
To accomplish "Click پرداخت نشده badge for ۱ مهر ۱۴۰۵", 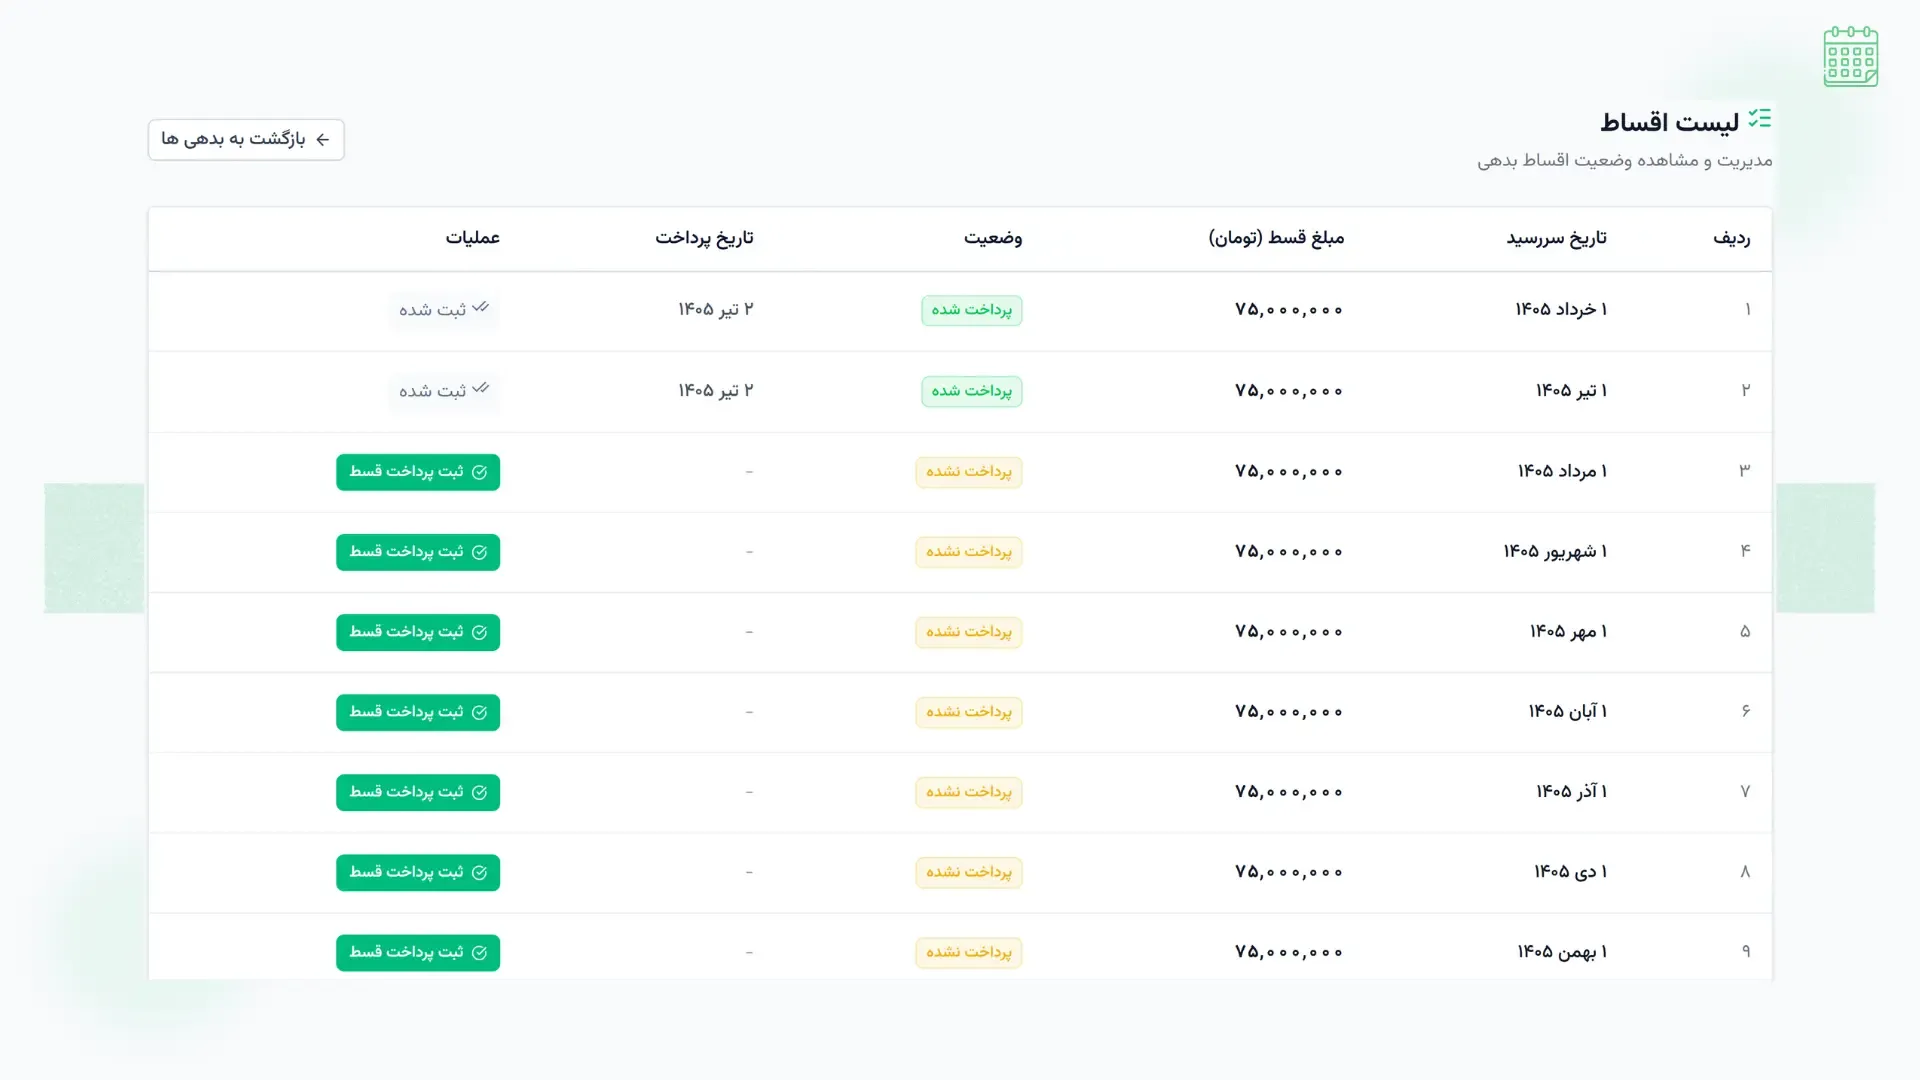I will pos(968,632).
